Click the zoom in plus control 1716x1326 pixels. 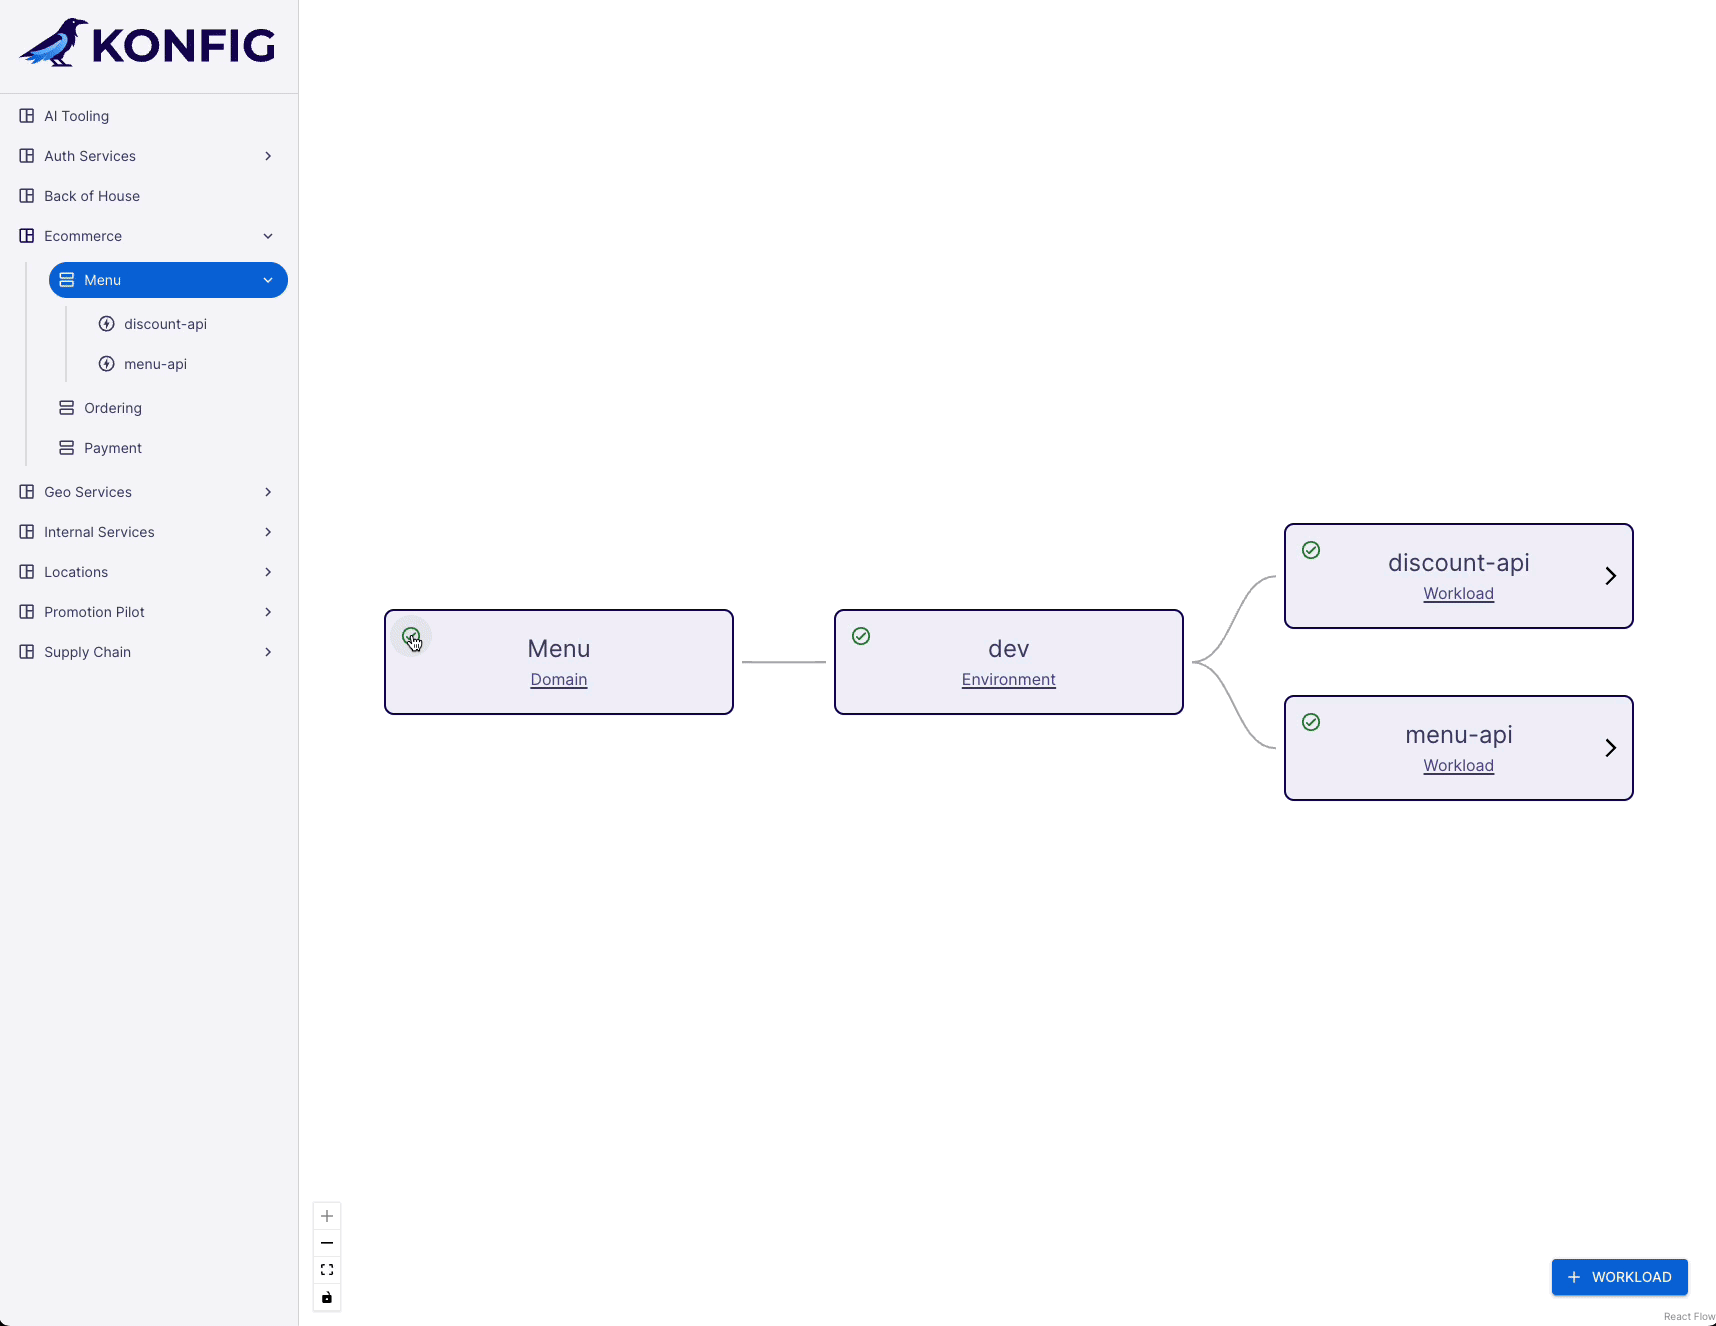click(327, 1216)
